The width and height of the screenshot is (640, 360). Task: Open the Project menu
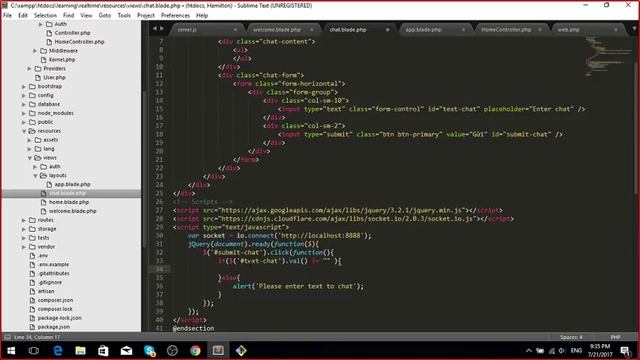click(x=146, y=16)
